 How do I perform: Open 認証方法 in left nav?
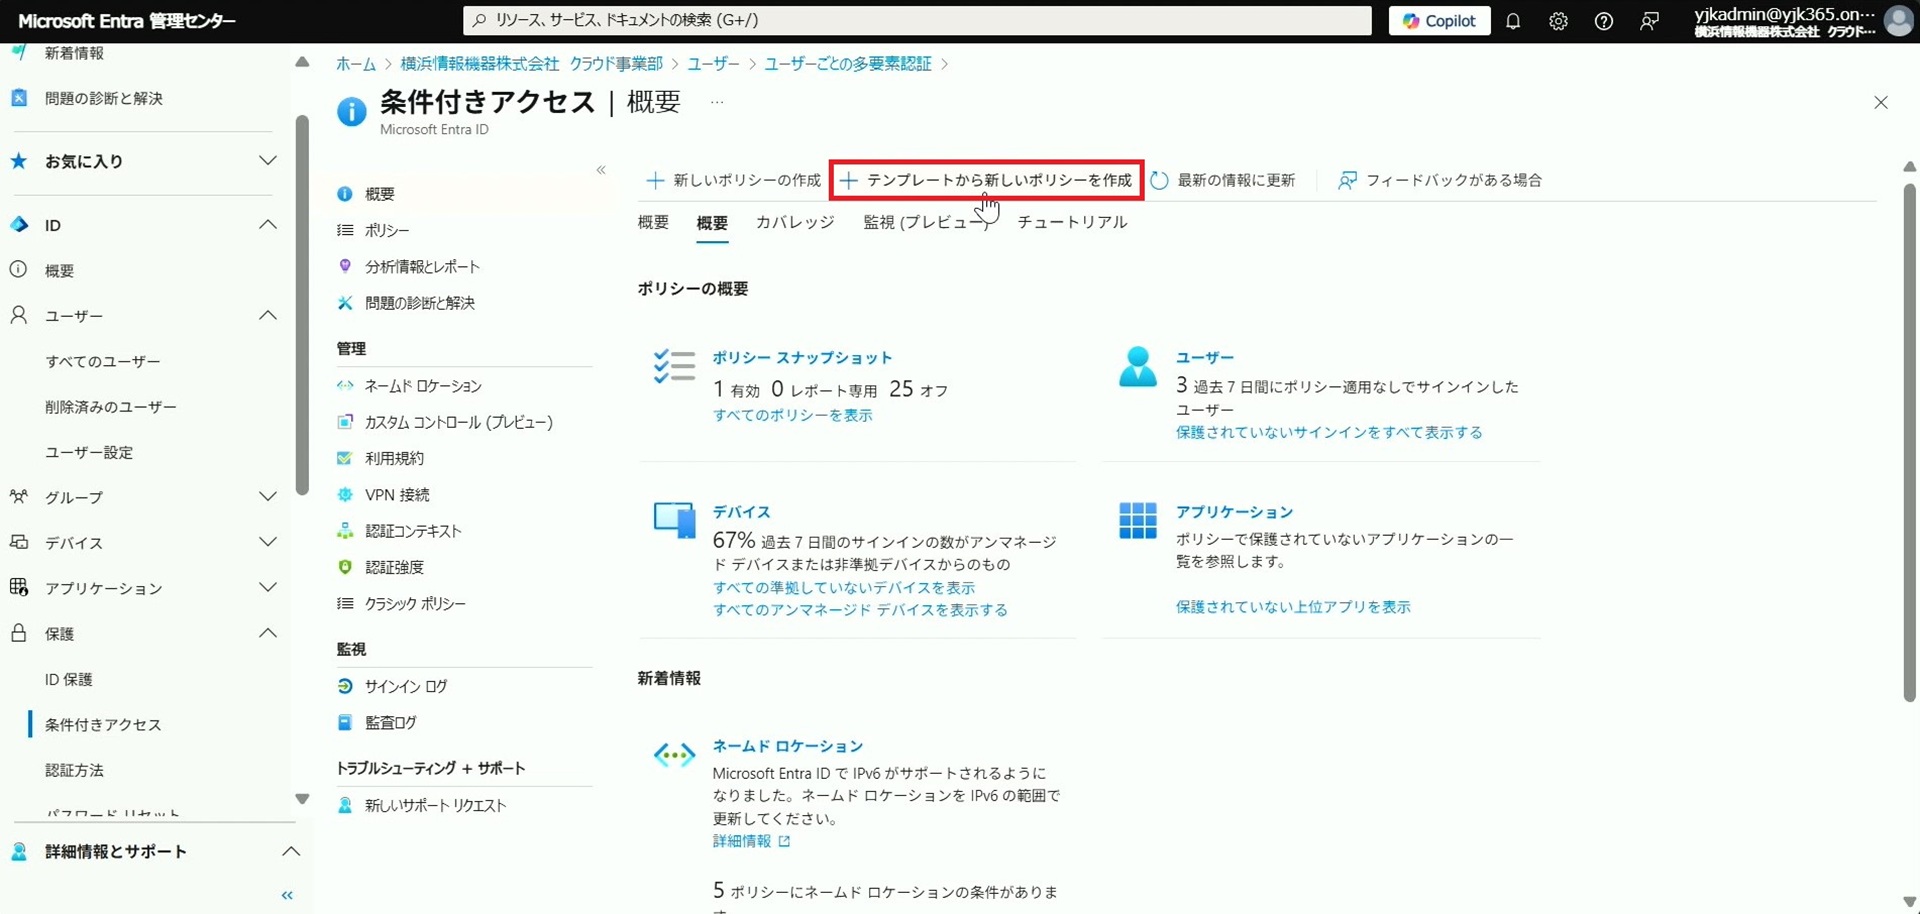click(x=74, y=770)
